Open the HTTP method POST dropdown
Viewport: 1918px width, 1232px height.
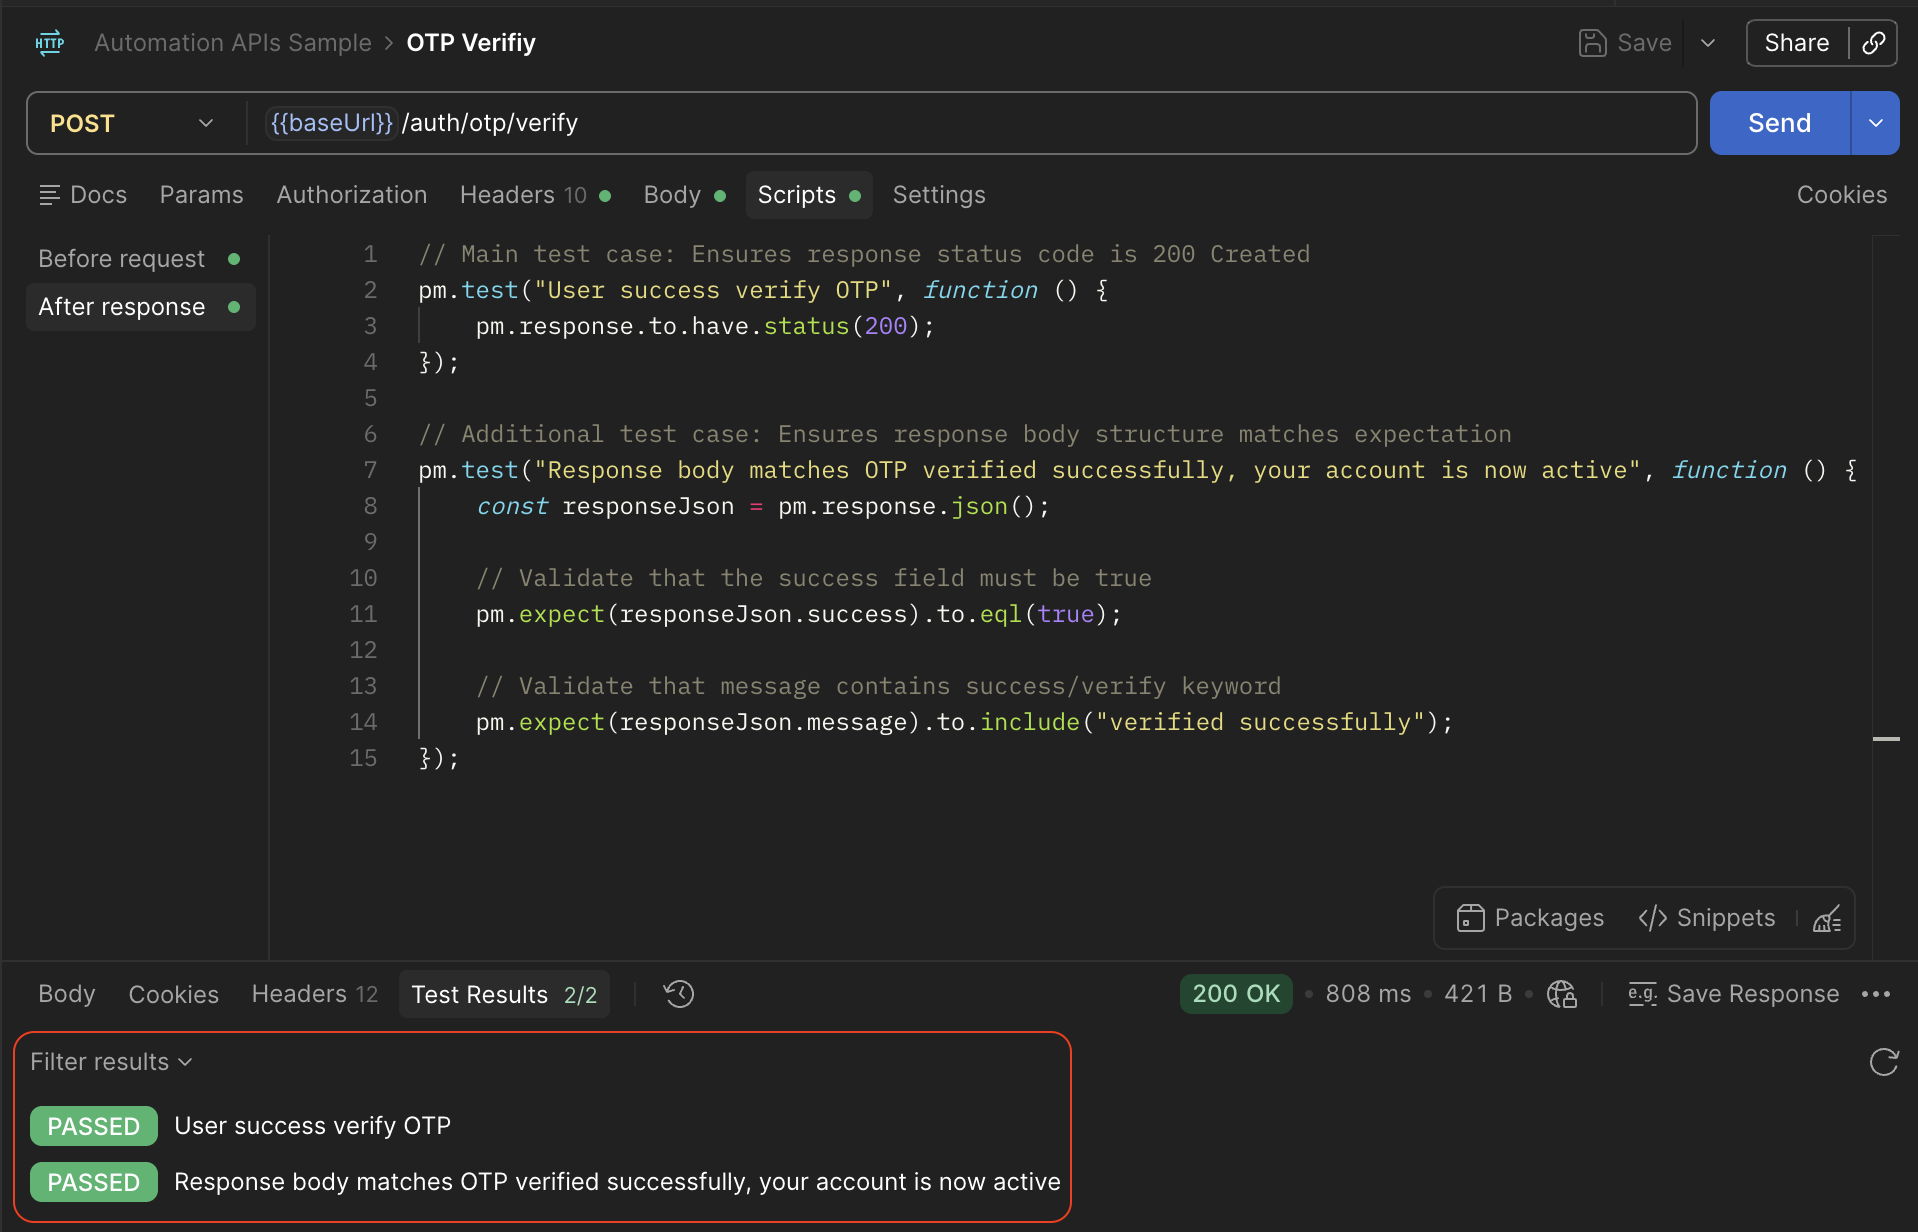(132, 123)
